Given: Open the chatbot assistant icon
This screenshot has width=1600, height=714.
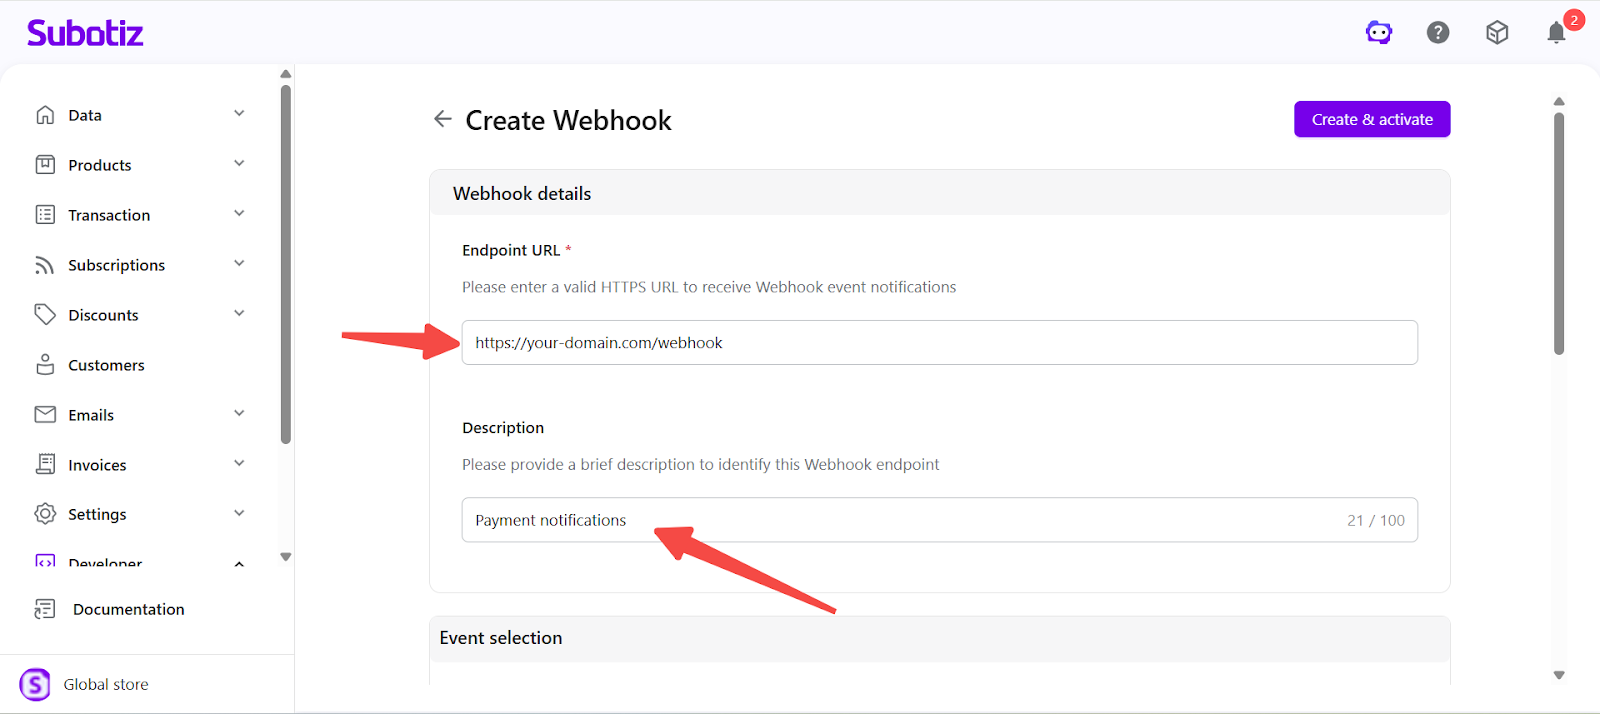Looking at the screenshot, I should (x=1379, y=33).
